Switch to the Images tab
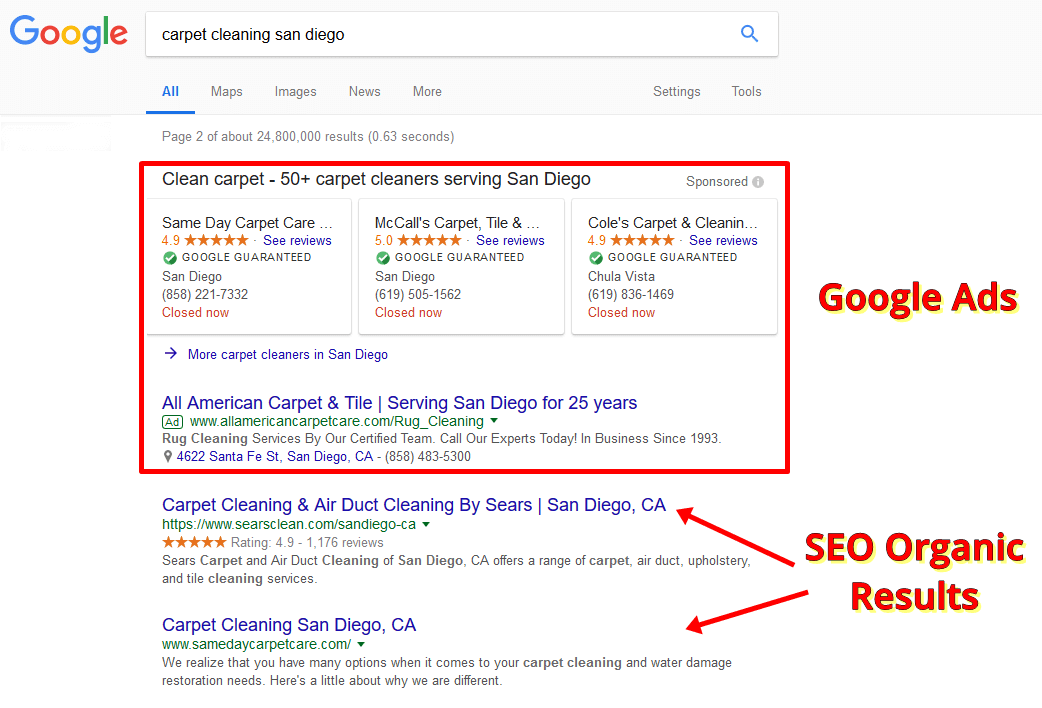Screen dimensions: 1042x708 pyautogui.click(x=295, y=91)
